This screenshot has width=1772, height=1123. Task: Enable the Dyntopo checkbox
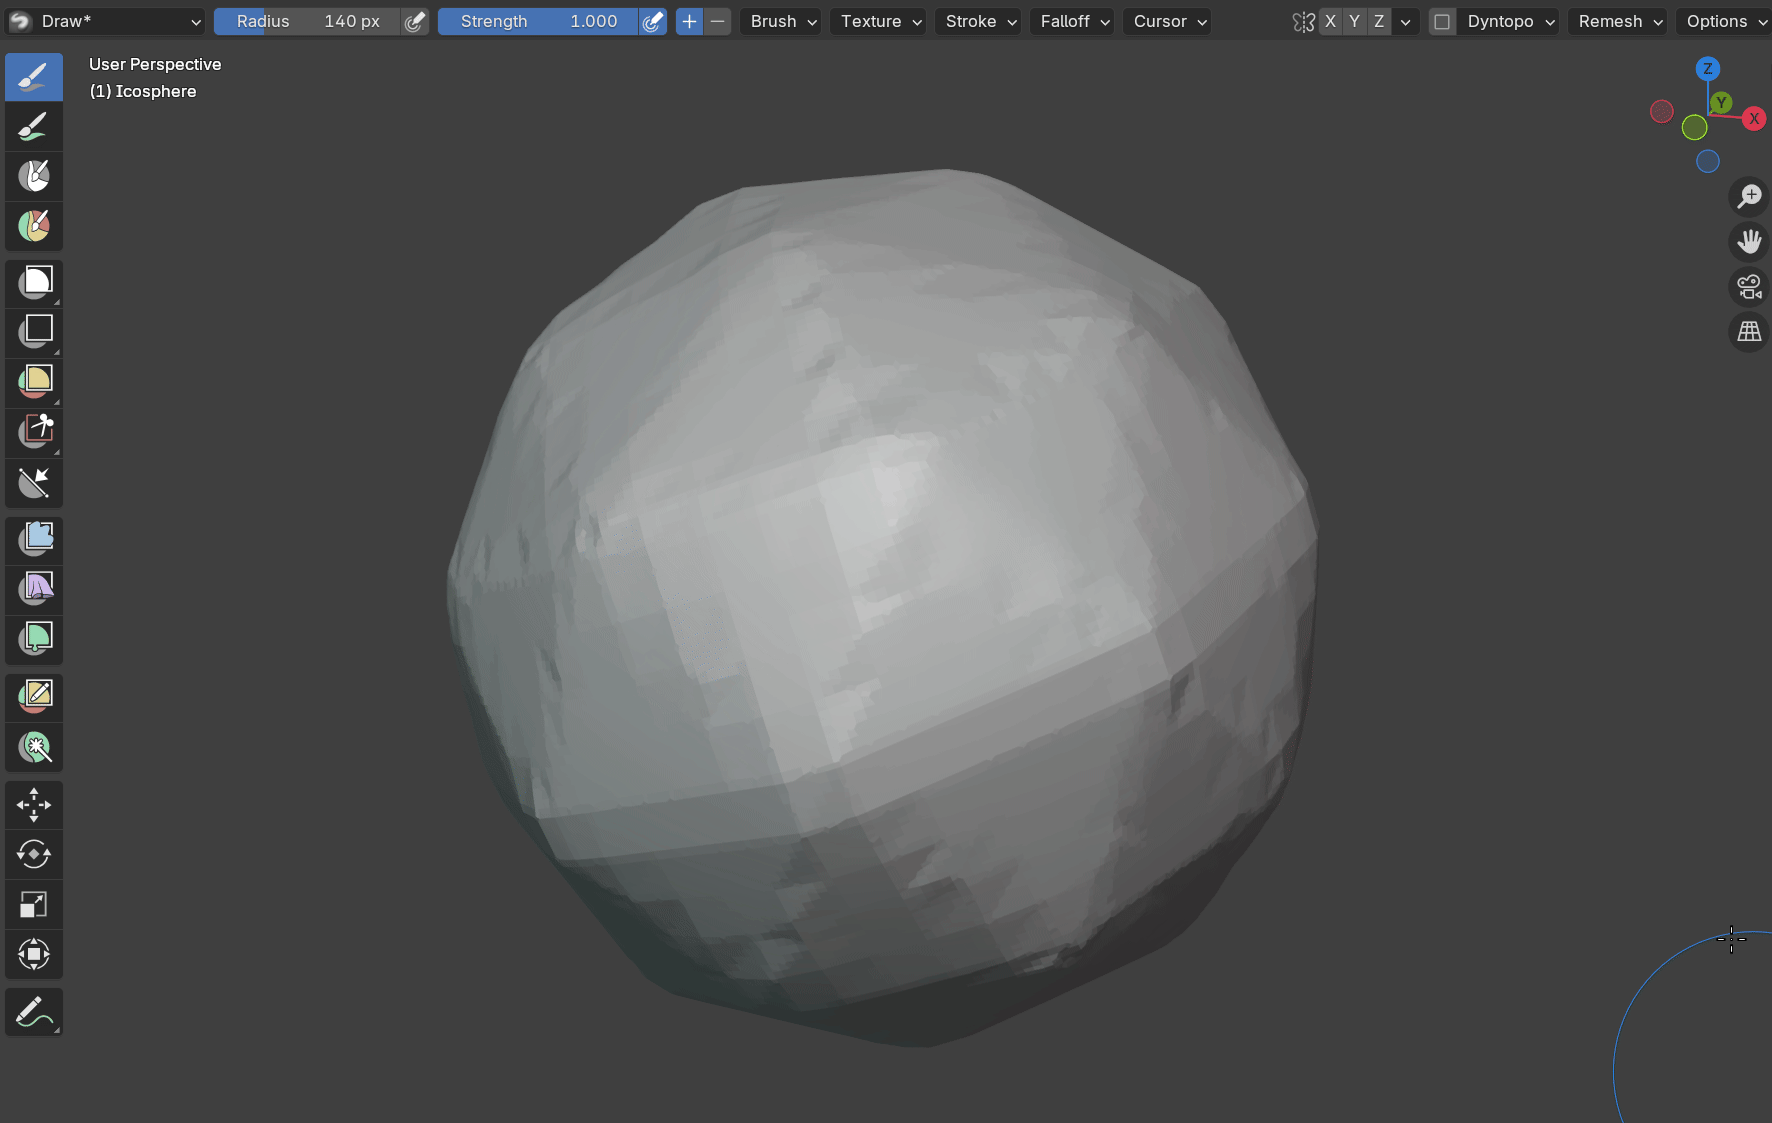pos(1442,22)
